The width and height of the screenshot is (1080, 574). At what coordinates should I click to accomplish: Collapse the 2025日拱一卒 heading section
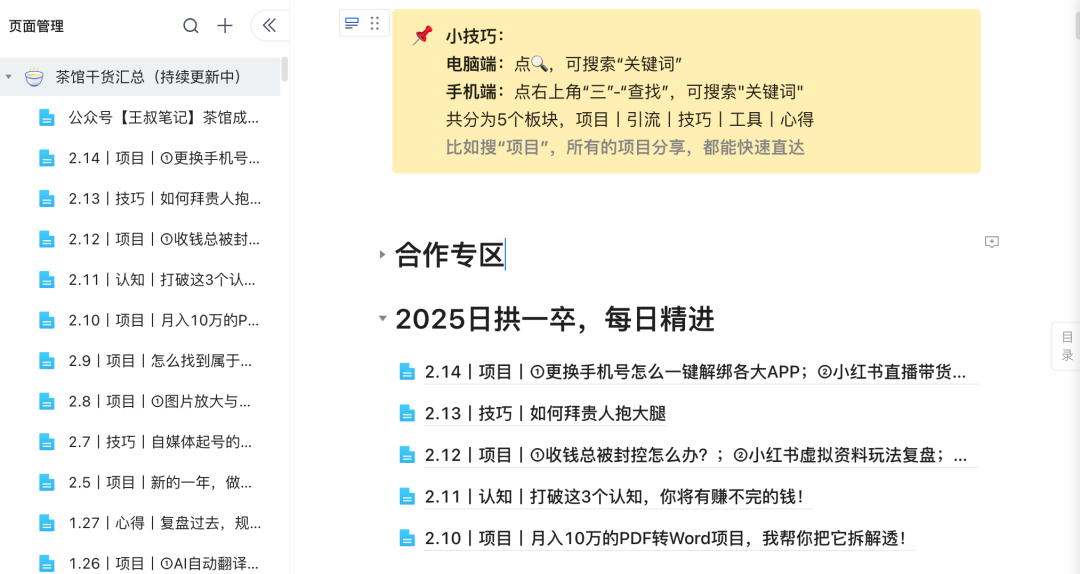(x=382, y=318)
